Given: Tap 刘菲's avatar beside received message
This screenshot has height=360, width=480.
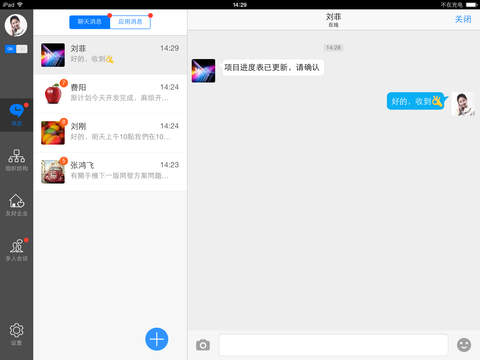Looking at the screenshot, I should tap(203, 71).
